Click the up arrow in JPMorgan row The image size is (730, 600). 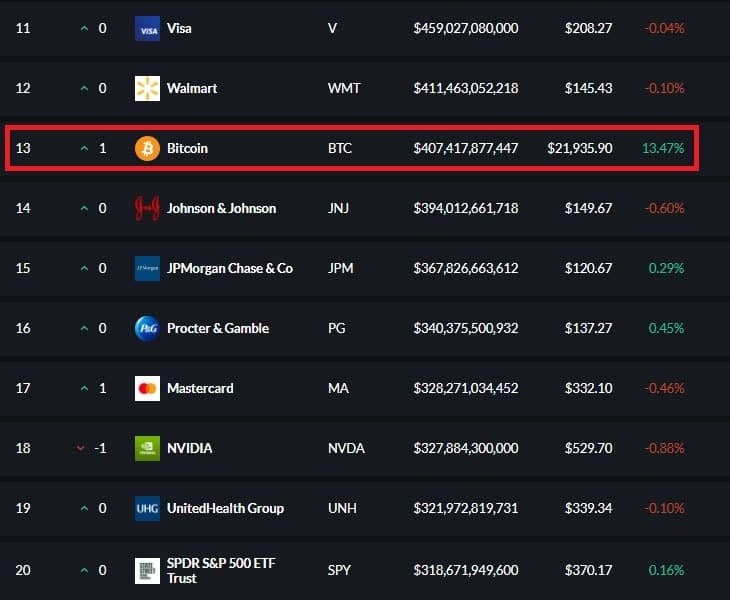click(x=84, y=269)
